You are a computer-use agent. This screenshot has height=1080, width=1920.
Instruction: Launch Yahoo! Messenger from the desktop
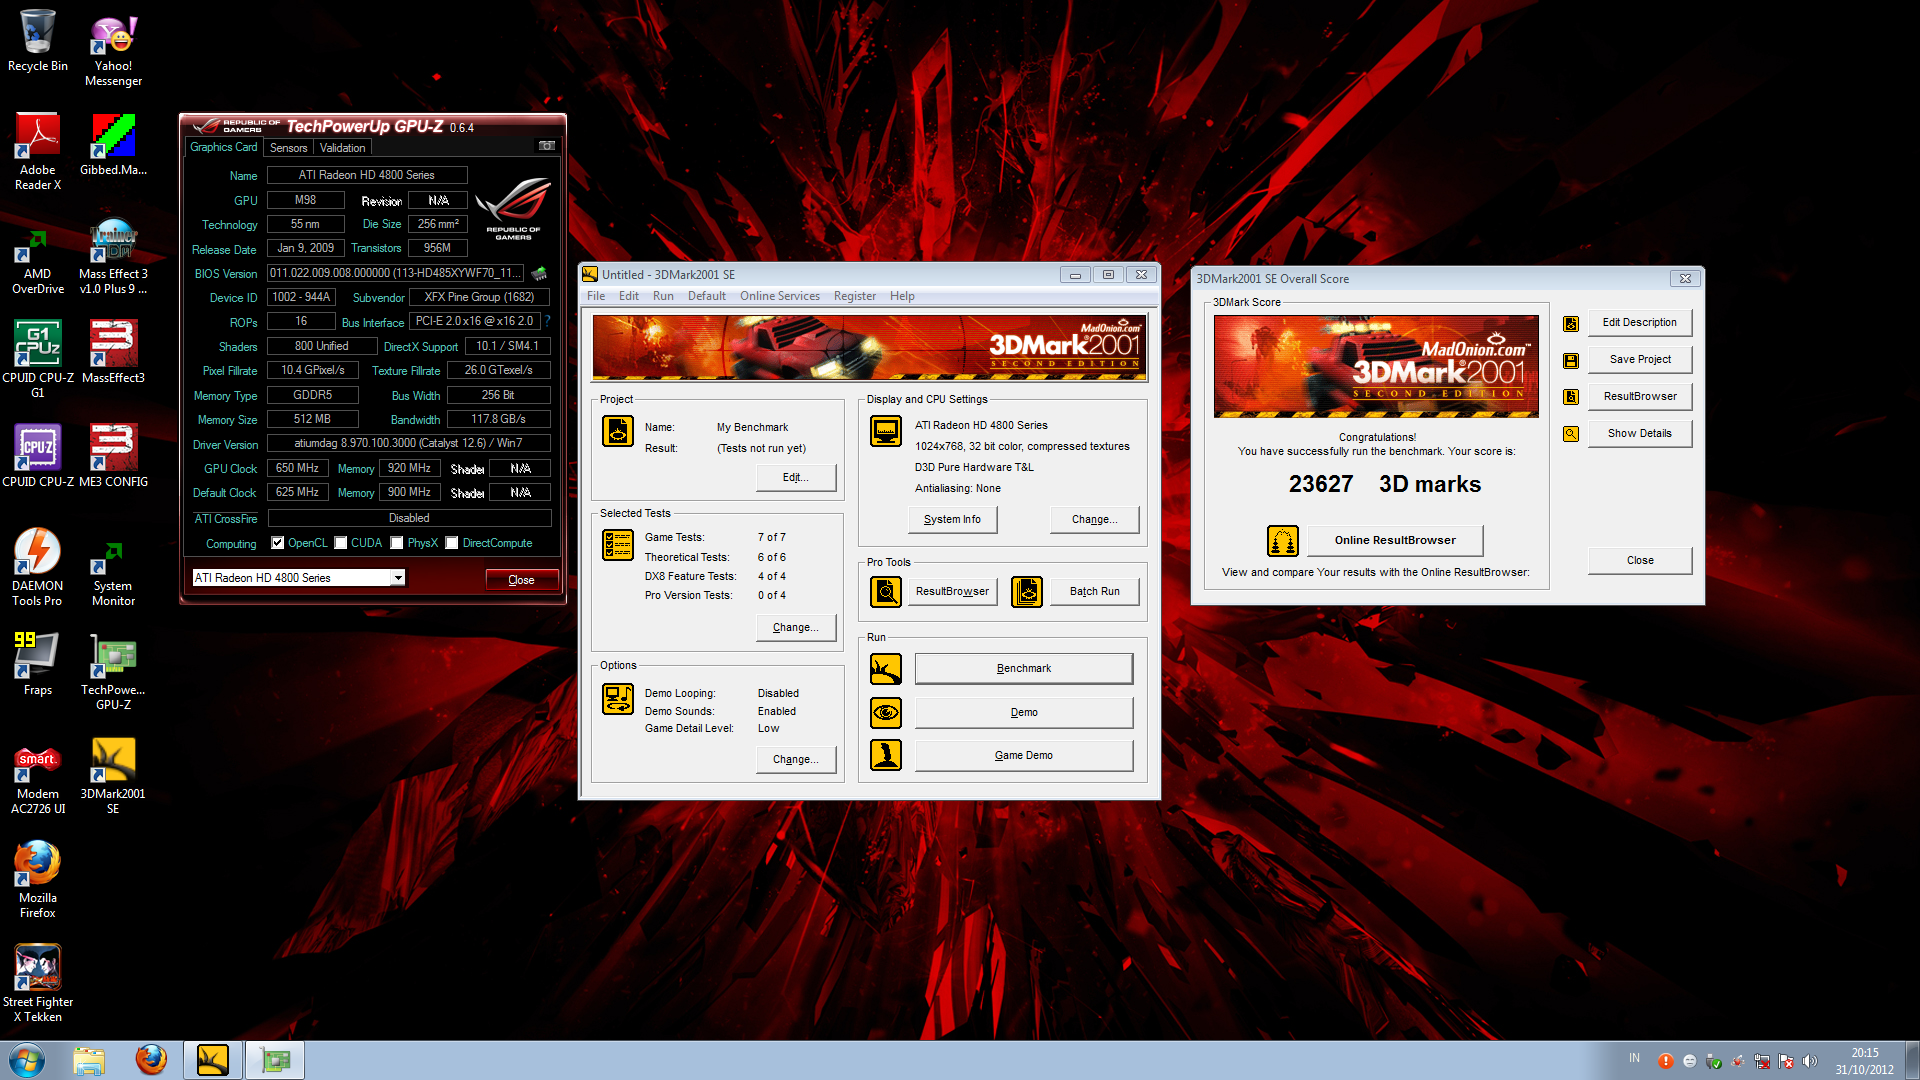(x=113, y=49)
